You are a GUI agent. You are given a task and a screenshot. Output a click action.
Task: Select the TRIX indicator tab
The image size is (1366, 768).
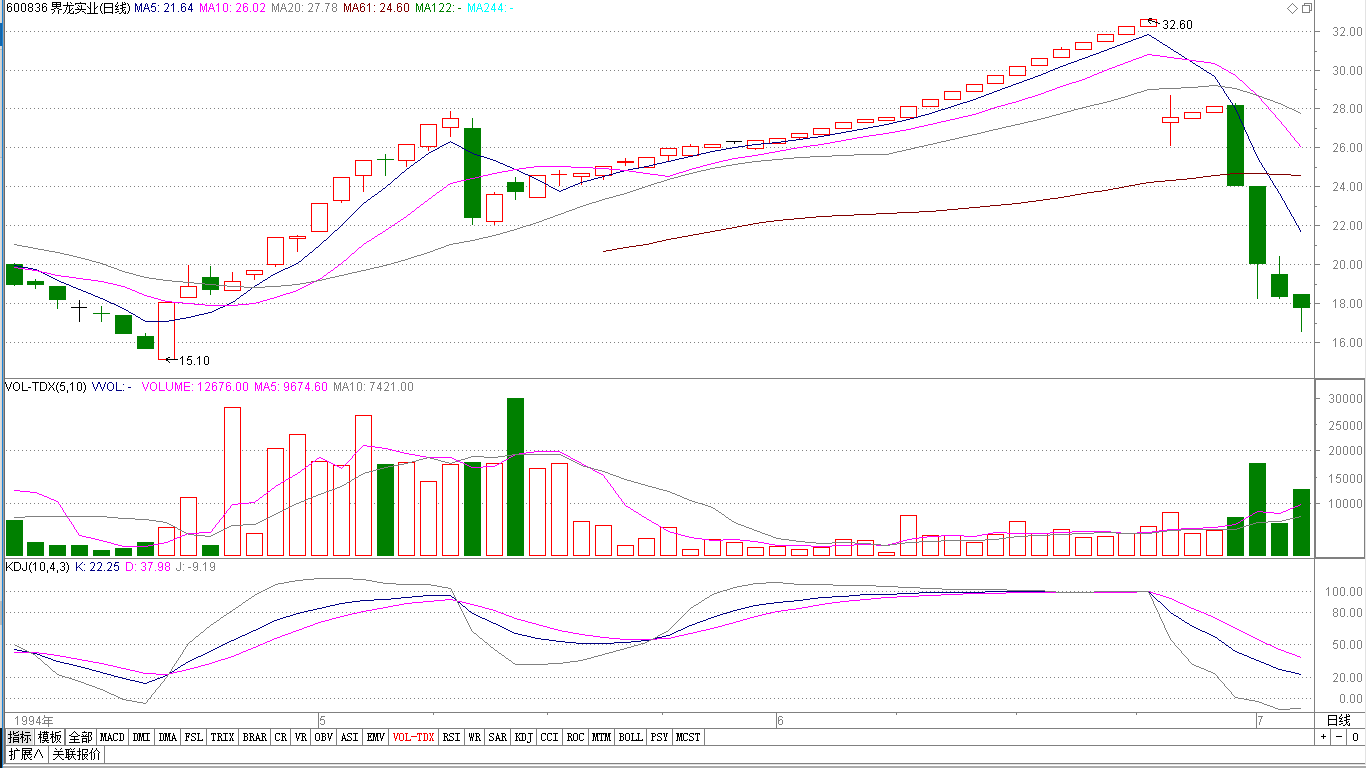[222, 737]
